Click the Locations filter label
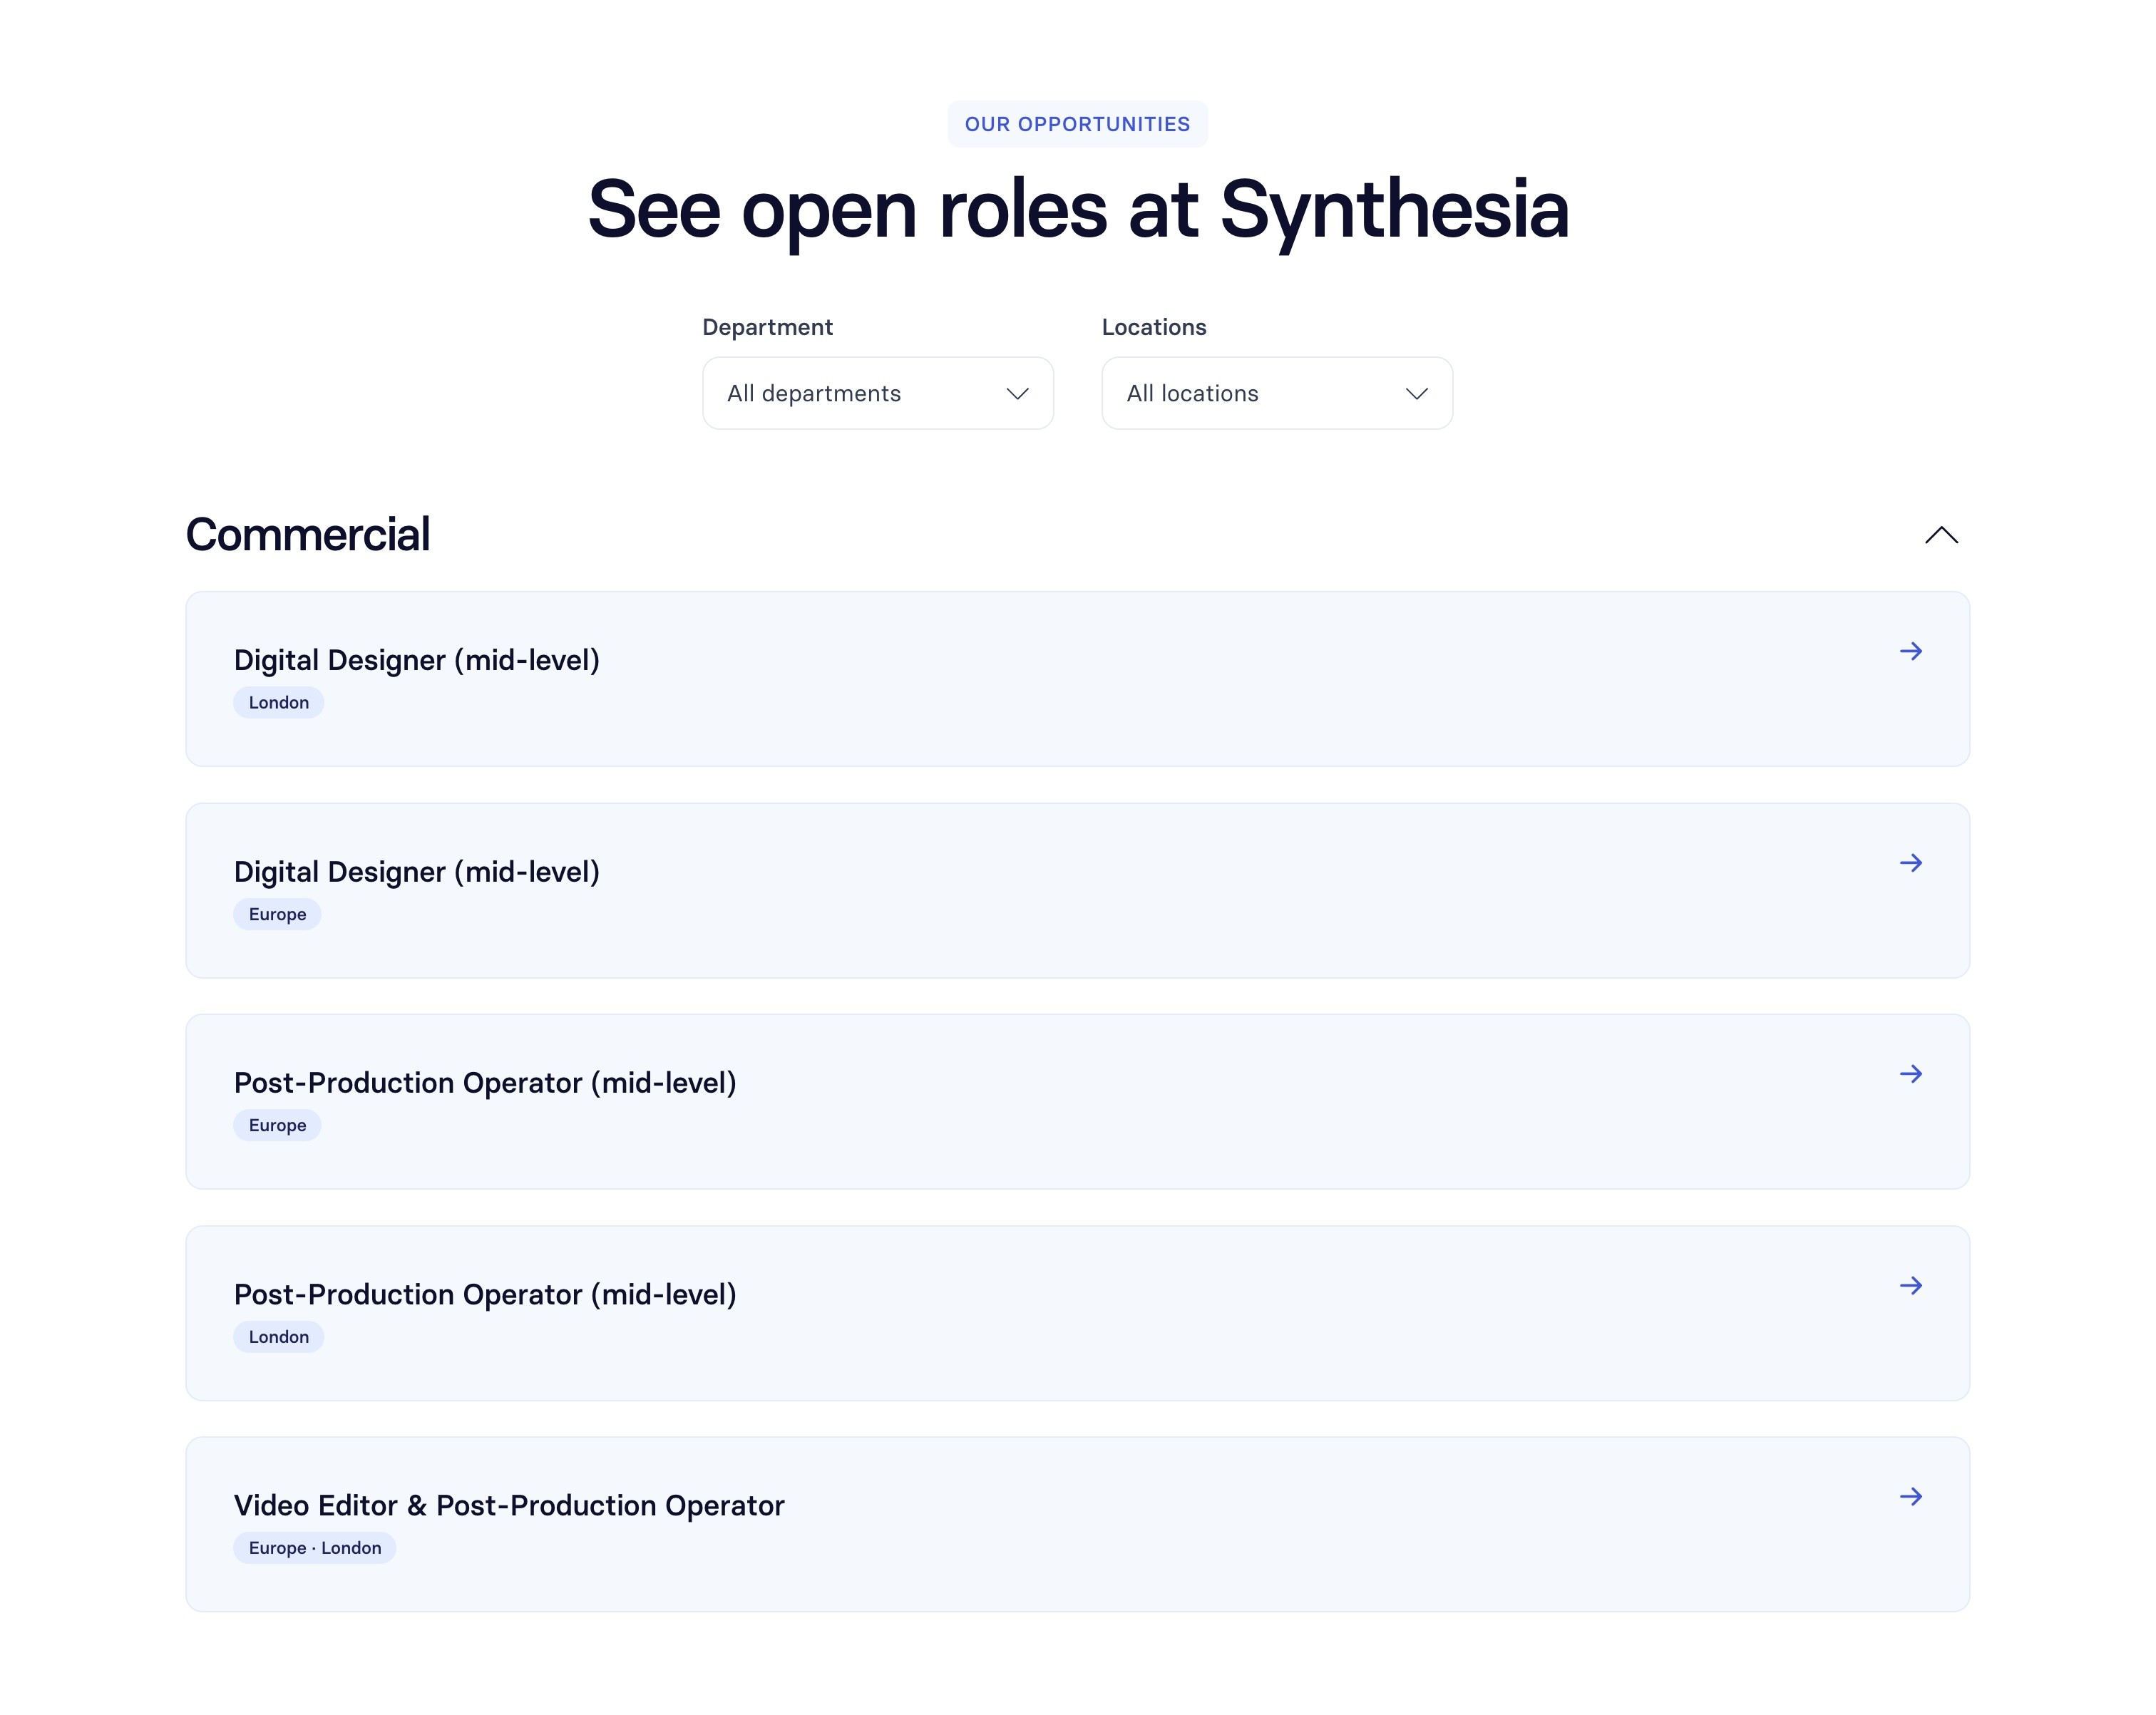Viewport: 2156px width, 1715px height. coord(1153,327)
